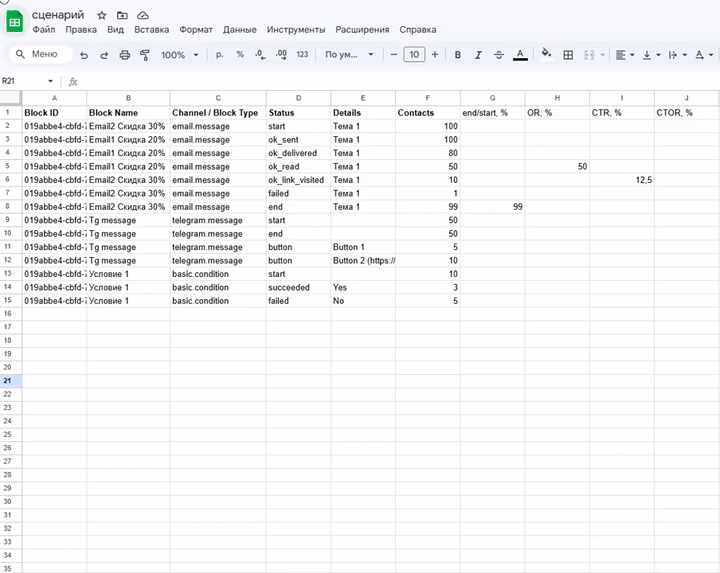Click the undo arrow in toolbar
This screenshot has height=573, width=720.
[84, 55]
